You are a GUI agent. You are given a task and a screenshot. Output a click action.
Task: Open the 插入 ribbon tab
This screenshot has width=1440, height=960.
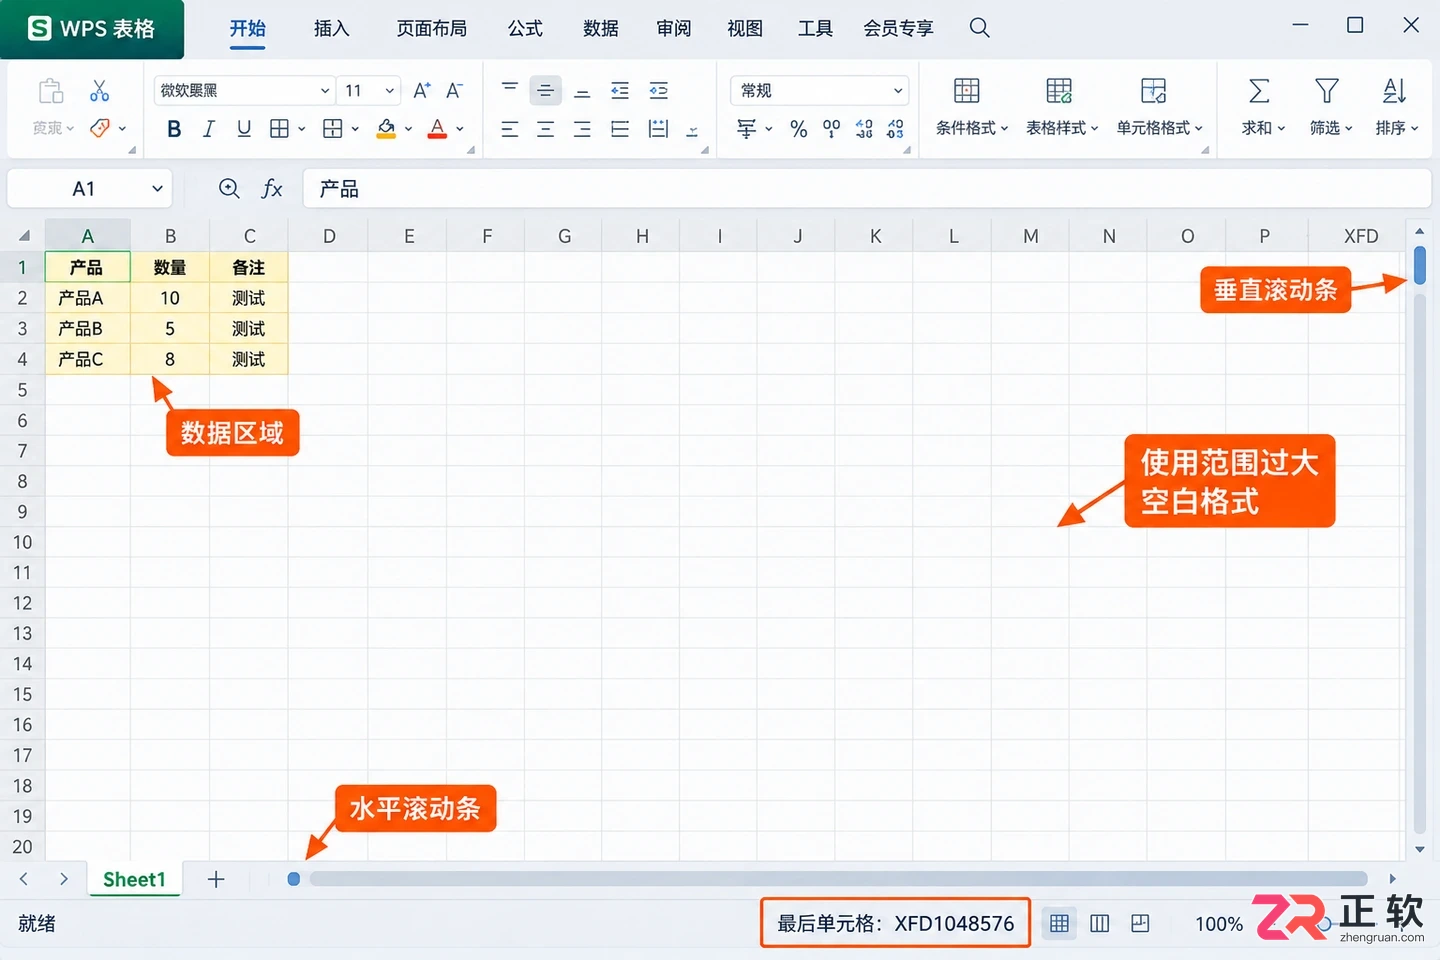pyautogui.click(x=331, y=28)
